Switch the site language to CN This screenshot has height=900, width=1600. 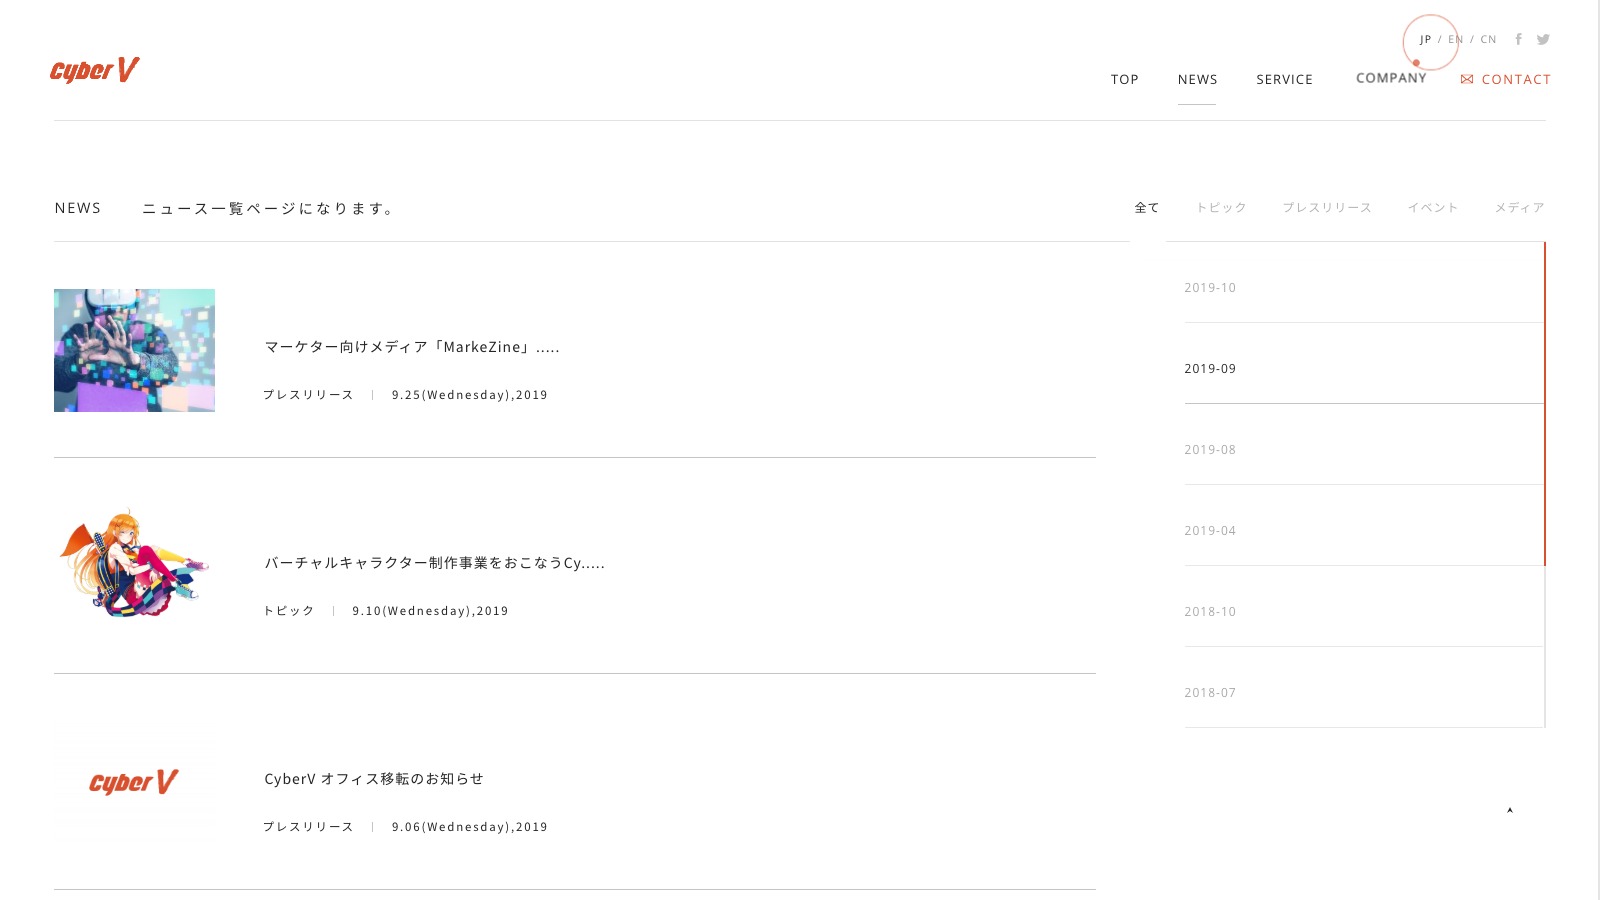1489,40
